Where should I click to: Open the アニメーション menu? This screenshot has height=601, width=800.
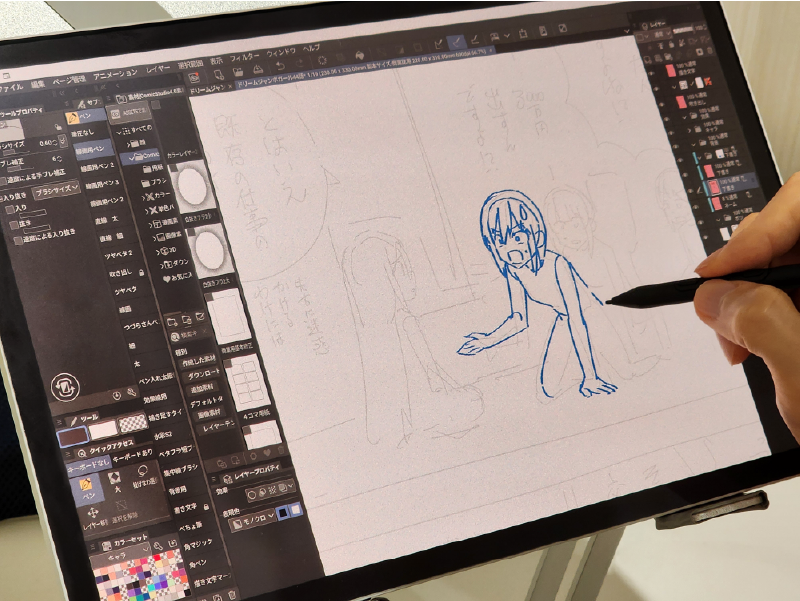(x=113, y=73)
